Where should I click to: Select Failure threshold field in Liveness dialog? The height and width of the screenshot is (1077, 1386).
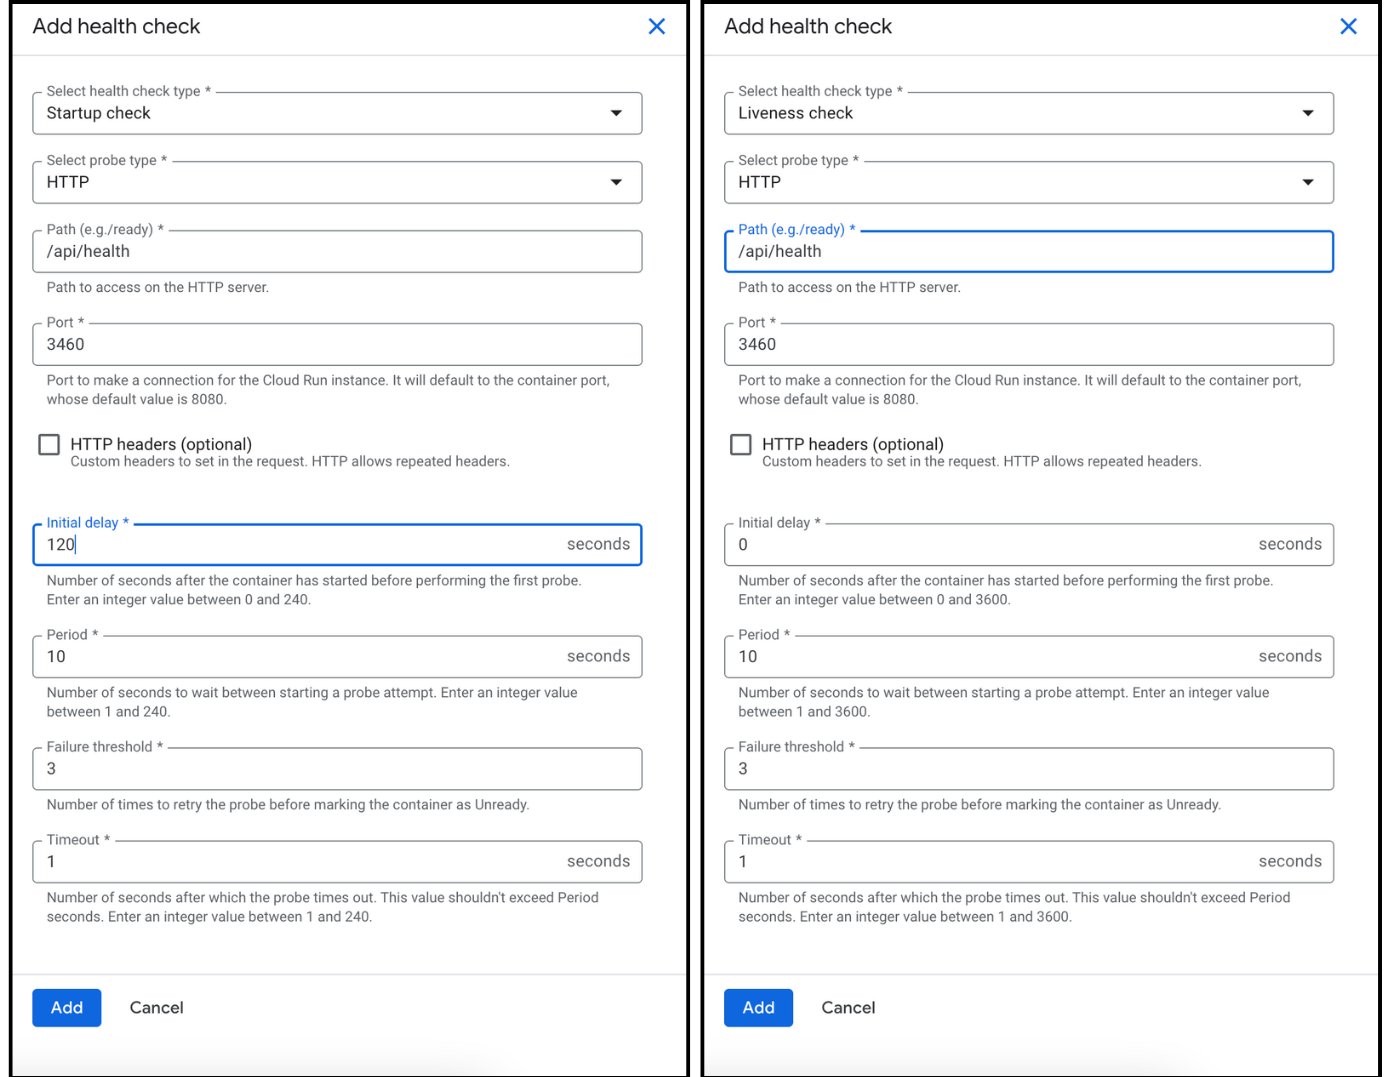point(1028,769)
